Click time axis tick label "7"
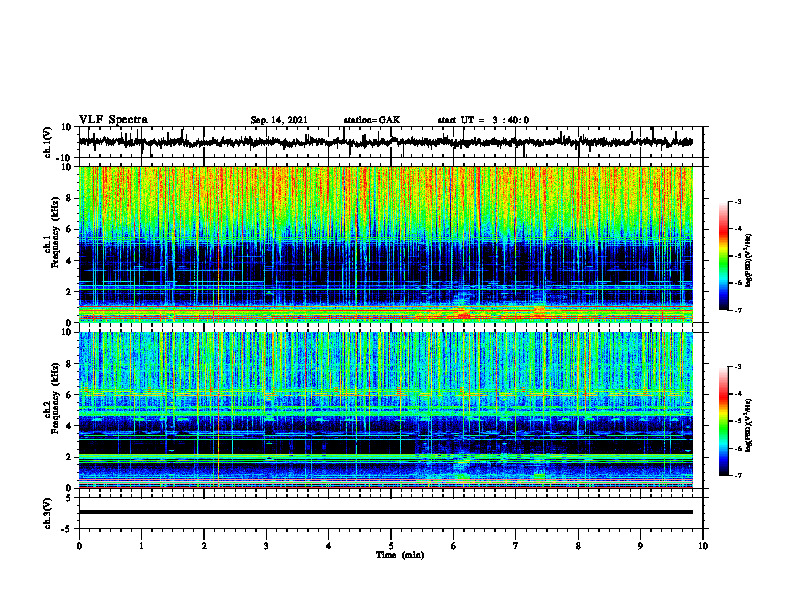The height and width of the screenshot is (612, 792). [x=516, y=546]
